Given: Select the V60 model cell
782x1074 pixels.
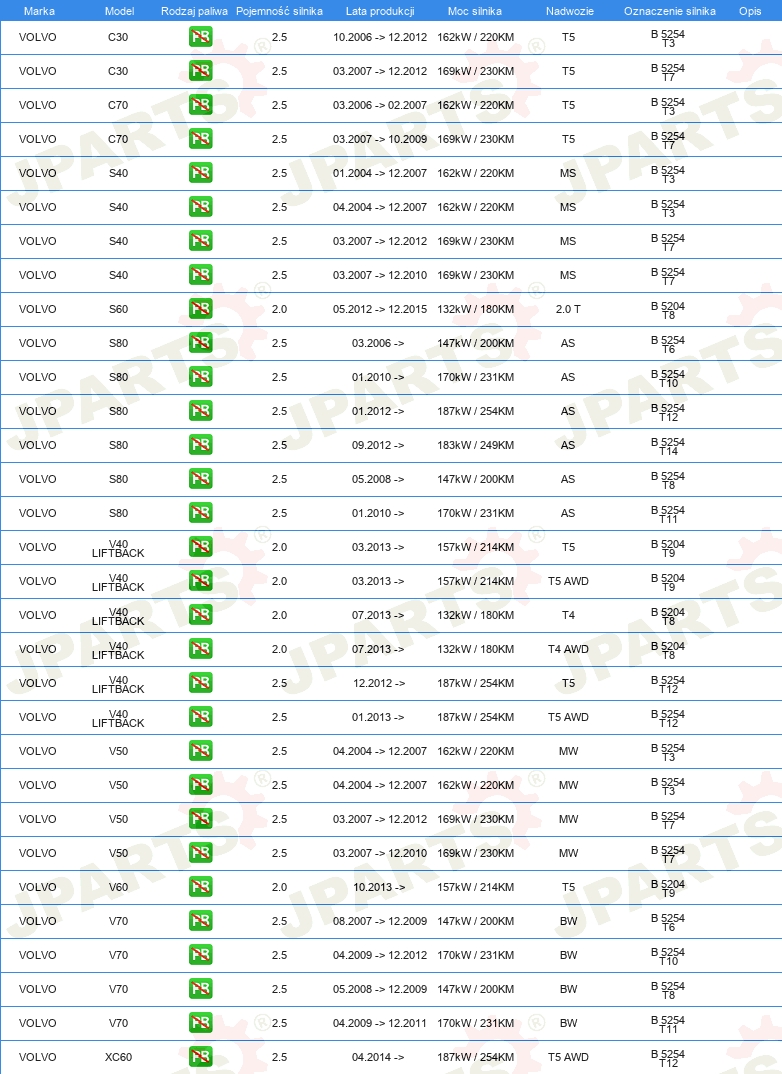Looking at the screenshot, I should 118,887.
